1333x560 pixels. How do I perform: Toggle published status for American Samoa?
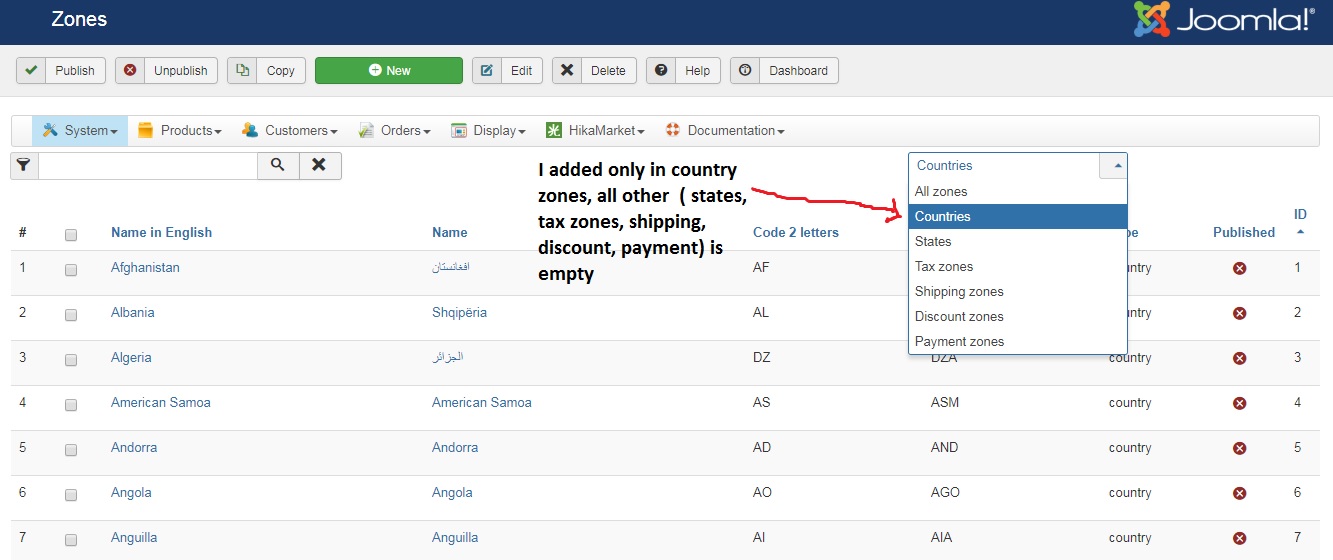pos(1239,403)
